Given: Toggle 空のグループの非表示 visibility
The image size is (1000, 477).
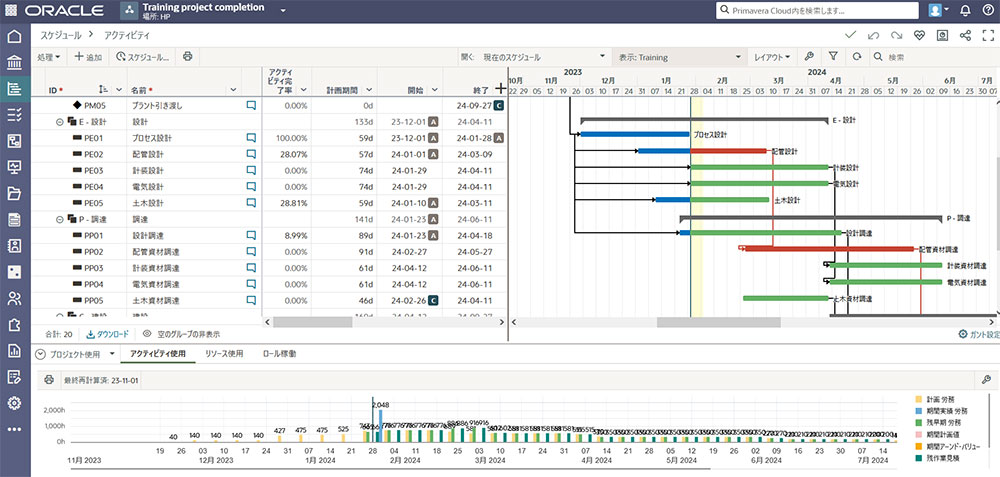Looking at the screenshot, I should pyautogui.click(x=182, y=334).
